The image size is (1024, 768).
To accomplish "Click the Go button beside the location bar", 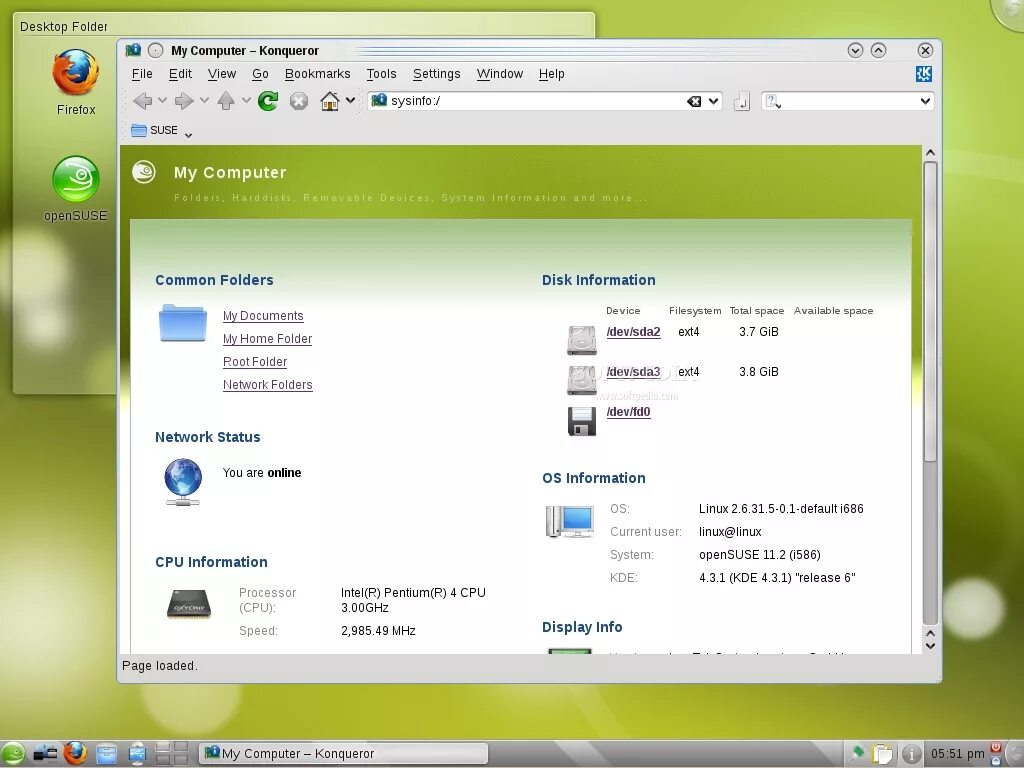I will [742, 101].
